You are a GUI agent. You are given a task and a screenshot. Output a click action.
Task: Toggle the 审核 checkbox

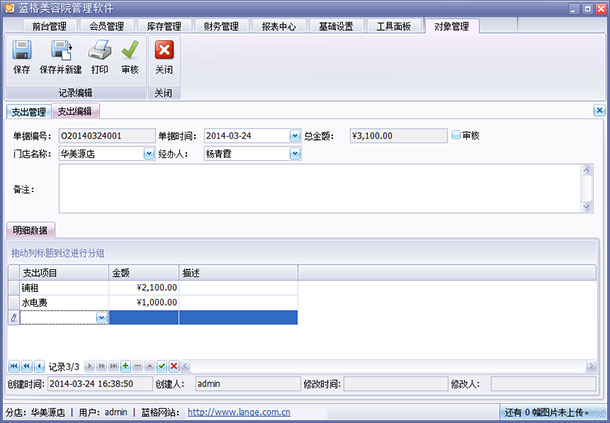pos(456,135)
